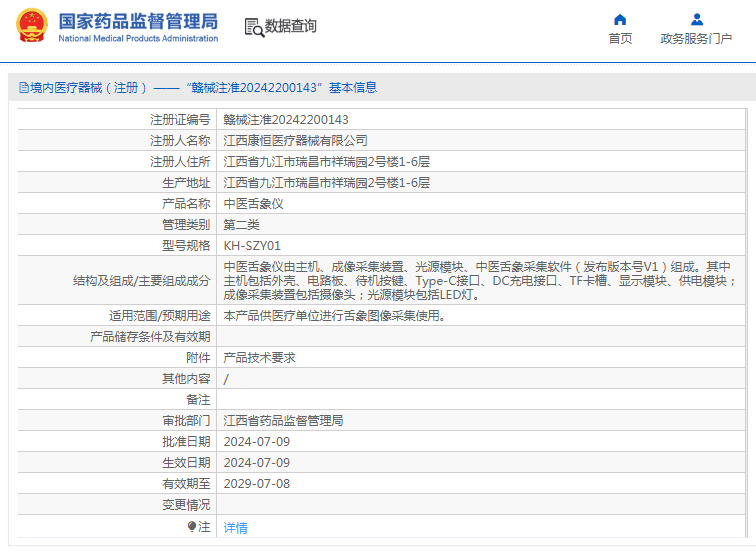
Task: Click the 注册证编号 label
Action: 180,120
